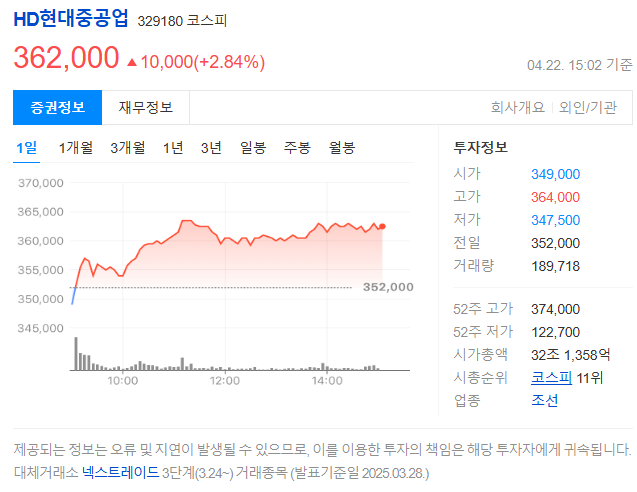637x492 pixels.
Task: View the 월봉 monthly candle chart
Action: click(342, 147)
